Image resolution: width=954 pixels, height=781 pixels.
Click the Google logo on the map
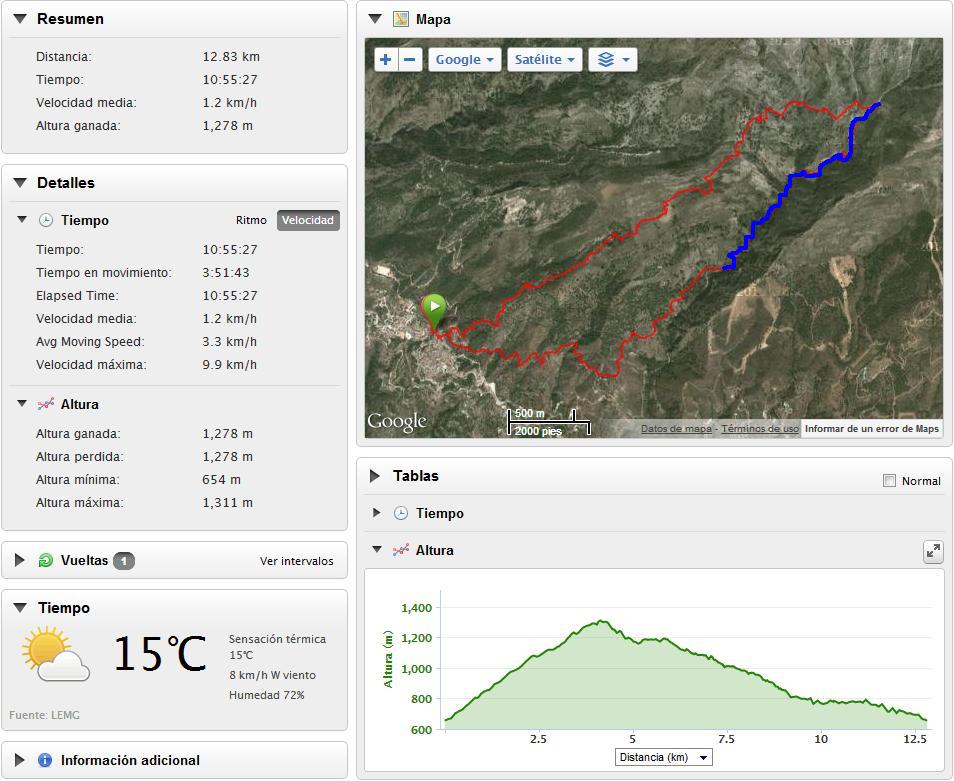coord(397,422)
